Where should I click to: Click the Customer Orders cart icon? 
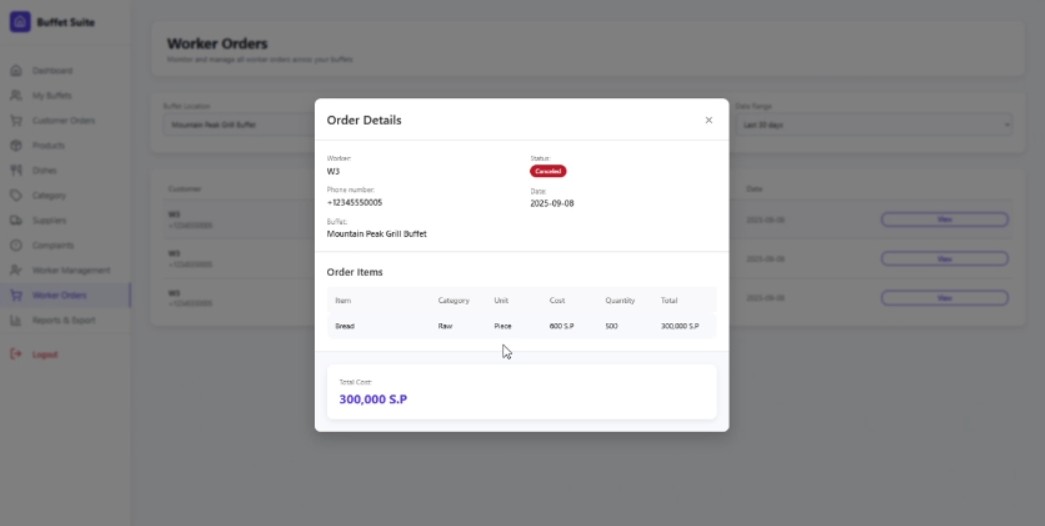(16, 121)
